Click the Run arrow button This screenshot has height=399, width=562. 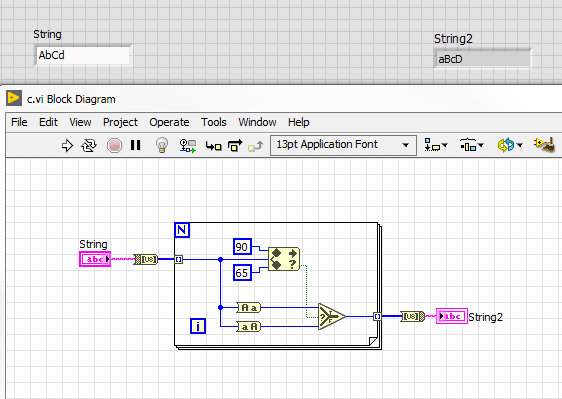pyautogui.click(x=67, y=146)
